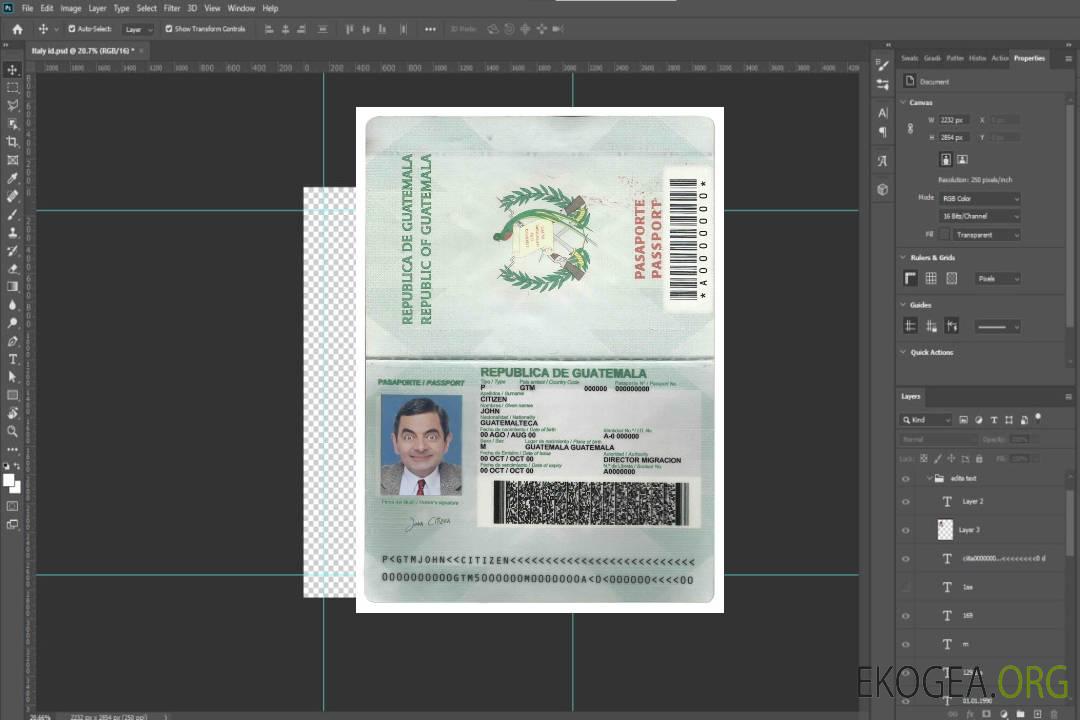Toggle visibility of the 'm' text layer

(906, 645)
